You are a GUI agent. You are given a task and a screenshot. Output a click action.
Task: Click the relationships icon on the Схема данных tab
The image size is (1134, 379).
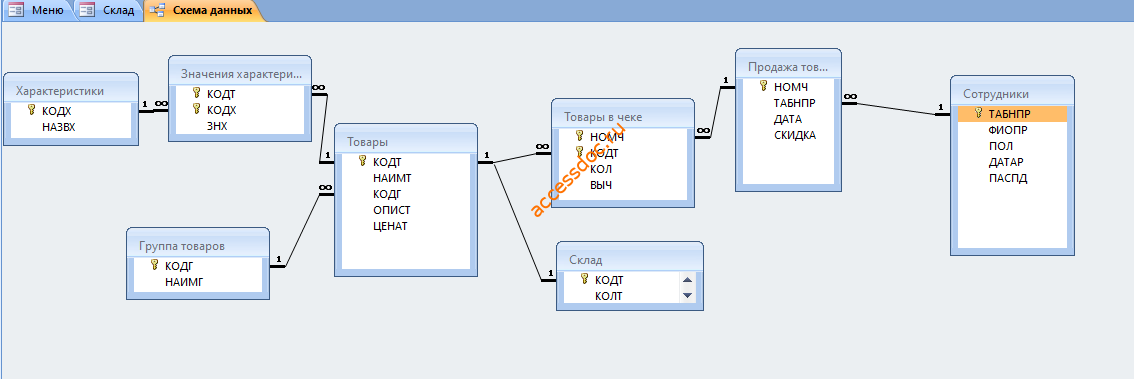point(157,10)
